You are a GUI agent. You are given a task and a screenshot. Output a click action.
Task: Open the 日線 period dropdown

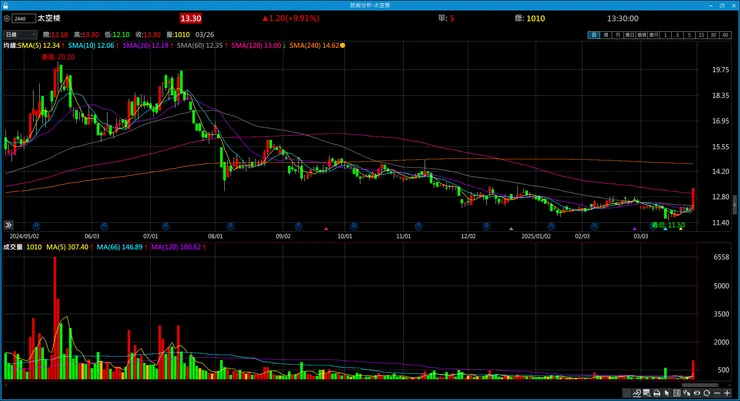pos(20,34)
